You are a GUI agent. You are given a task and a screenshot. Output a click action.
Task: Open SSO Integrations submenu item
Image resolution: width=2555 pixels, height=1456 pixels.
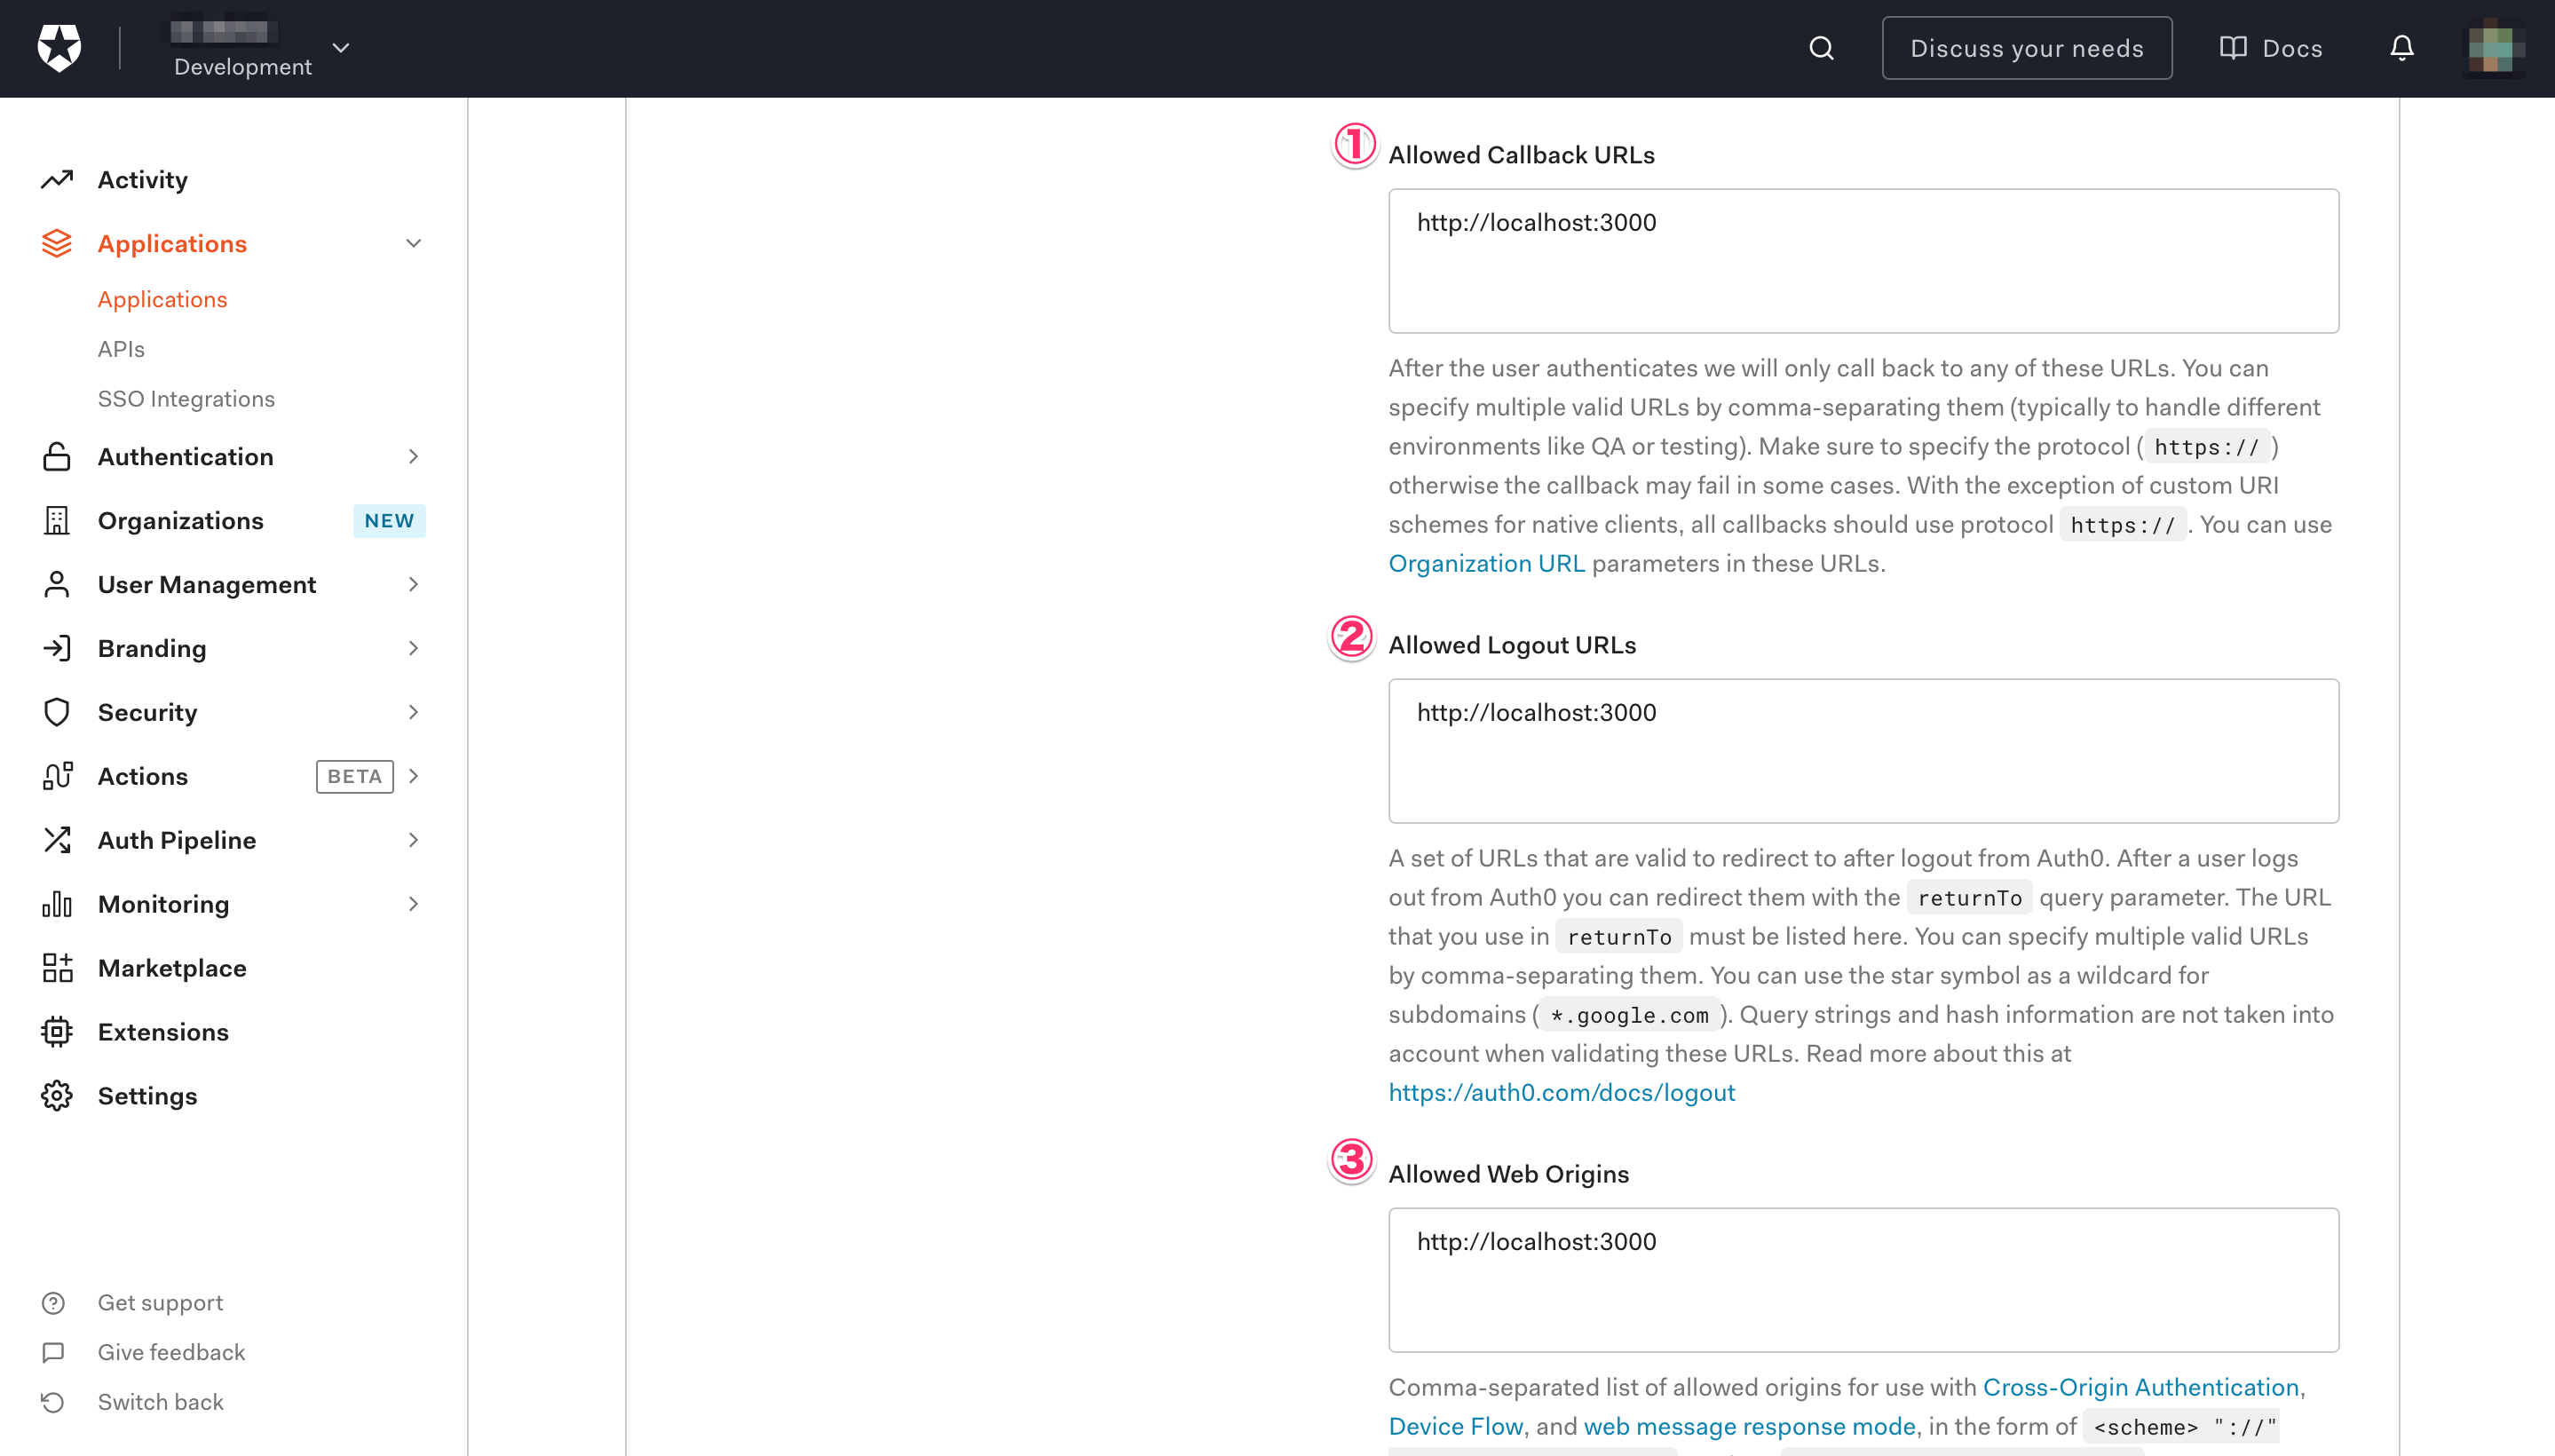tap(186, 399)
